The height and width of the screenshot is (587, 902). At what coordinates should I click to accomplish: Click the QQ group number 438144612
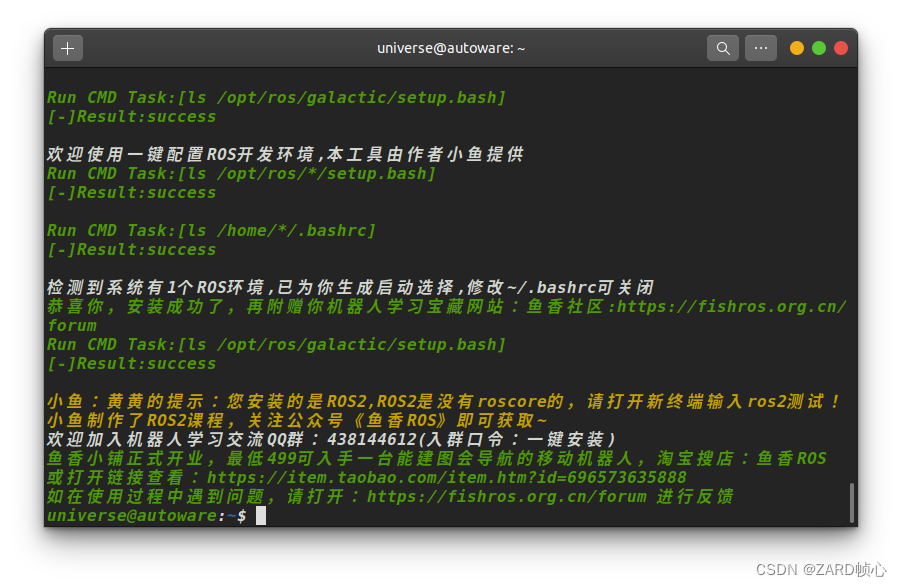point(372,440)
